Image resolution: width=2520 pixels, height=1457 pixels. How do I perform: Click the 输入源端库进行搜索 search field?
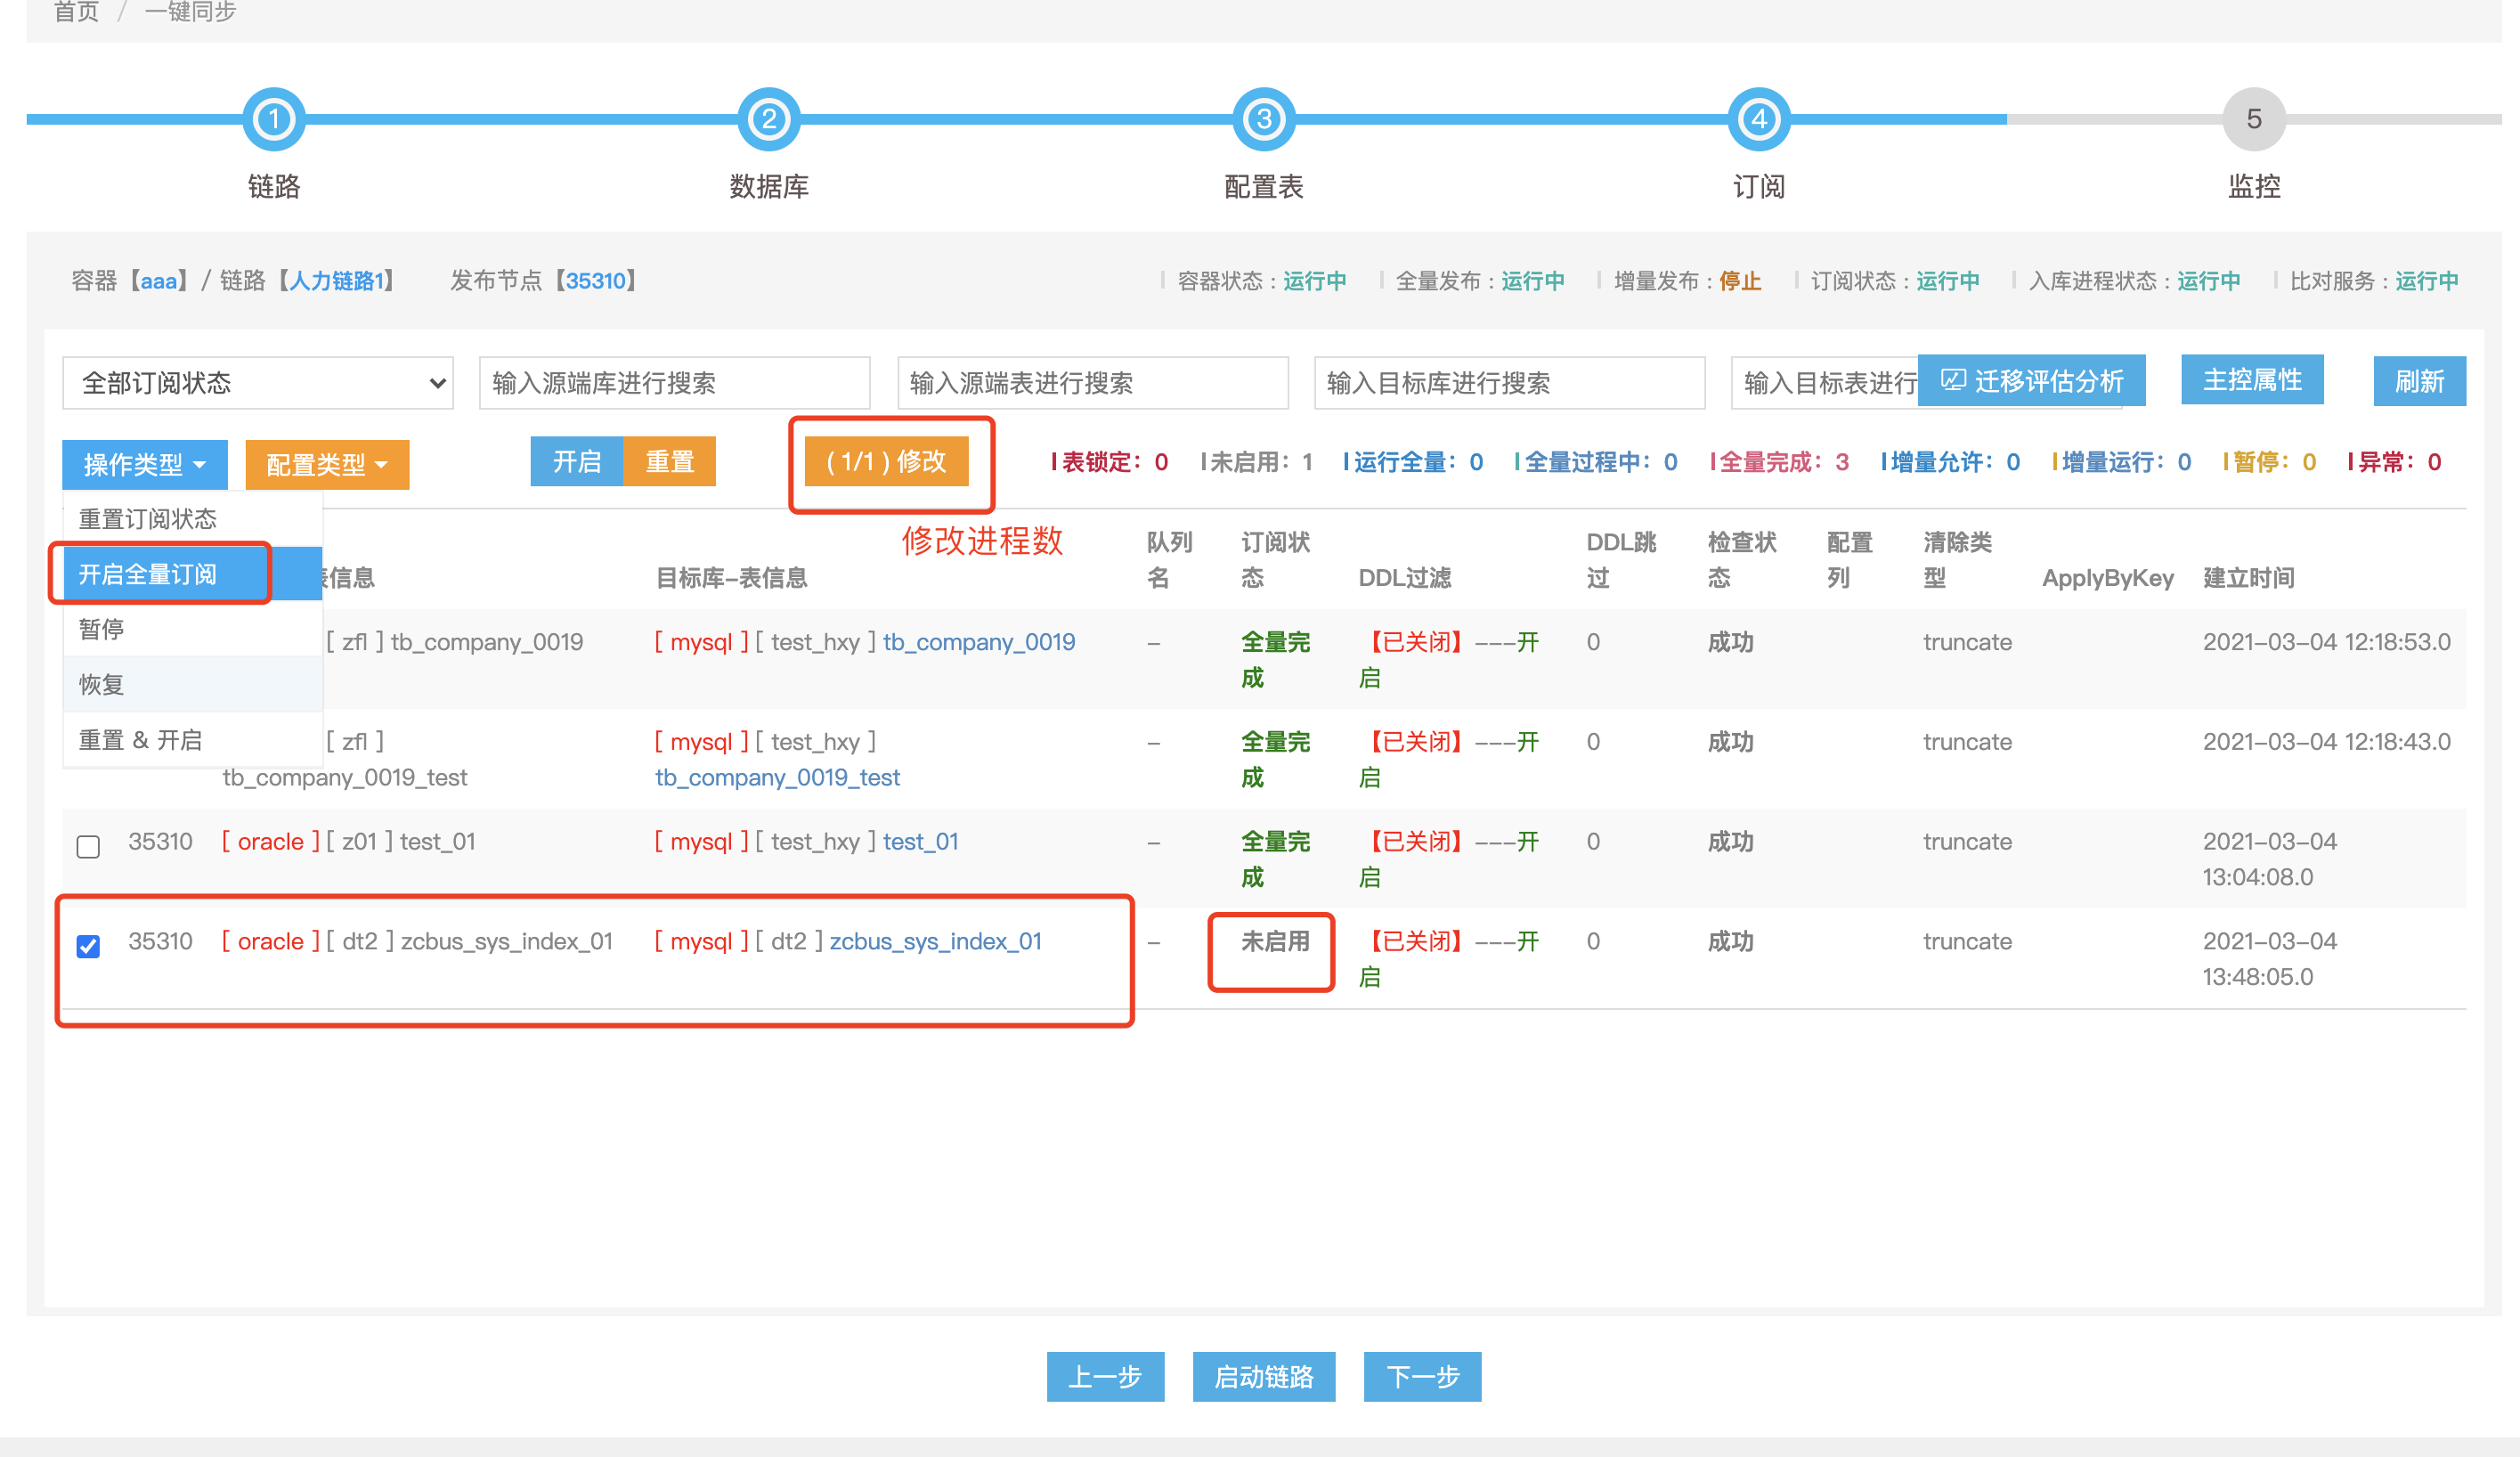point(674,383)
